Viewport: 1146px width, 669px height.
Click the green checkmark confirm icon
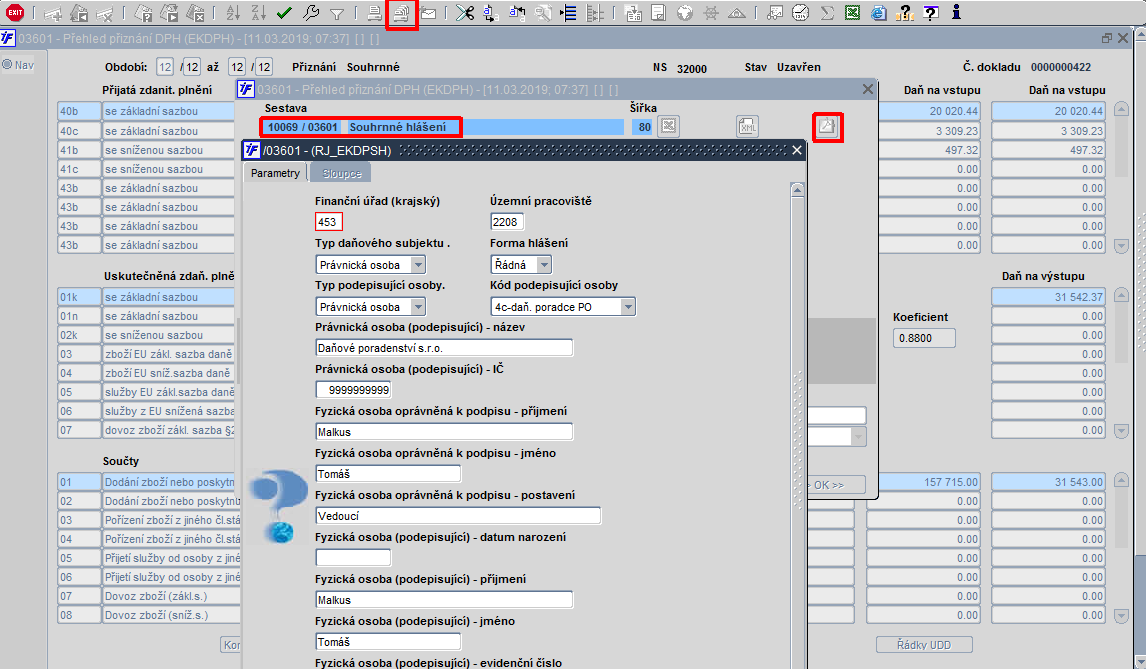tap(284, 13)
